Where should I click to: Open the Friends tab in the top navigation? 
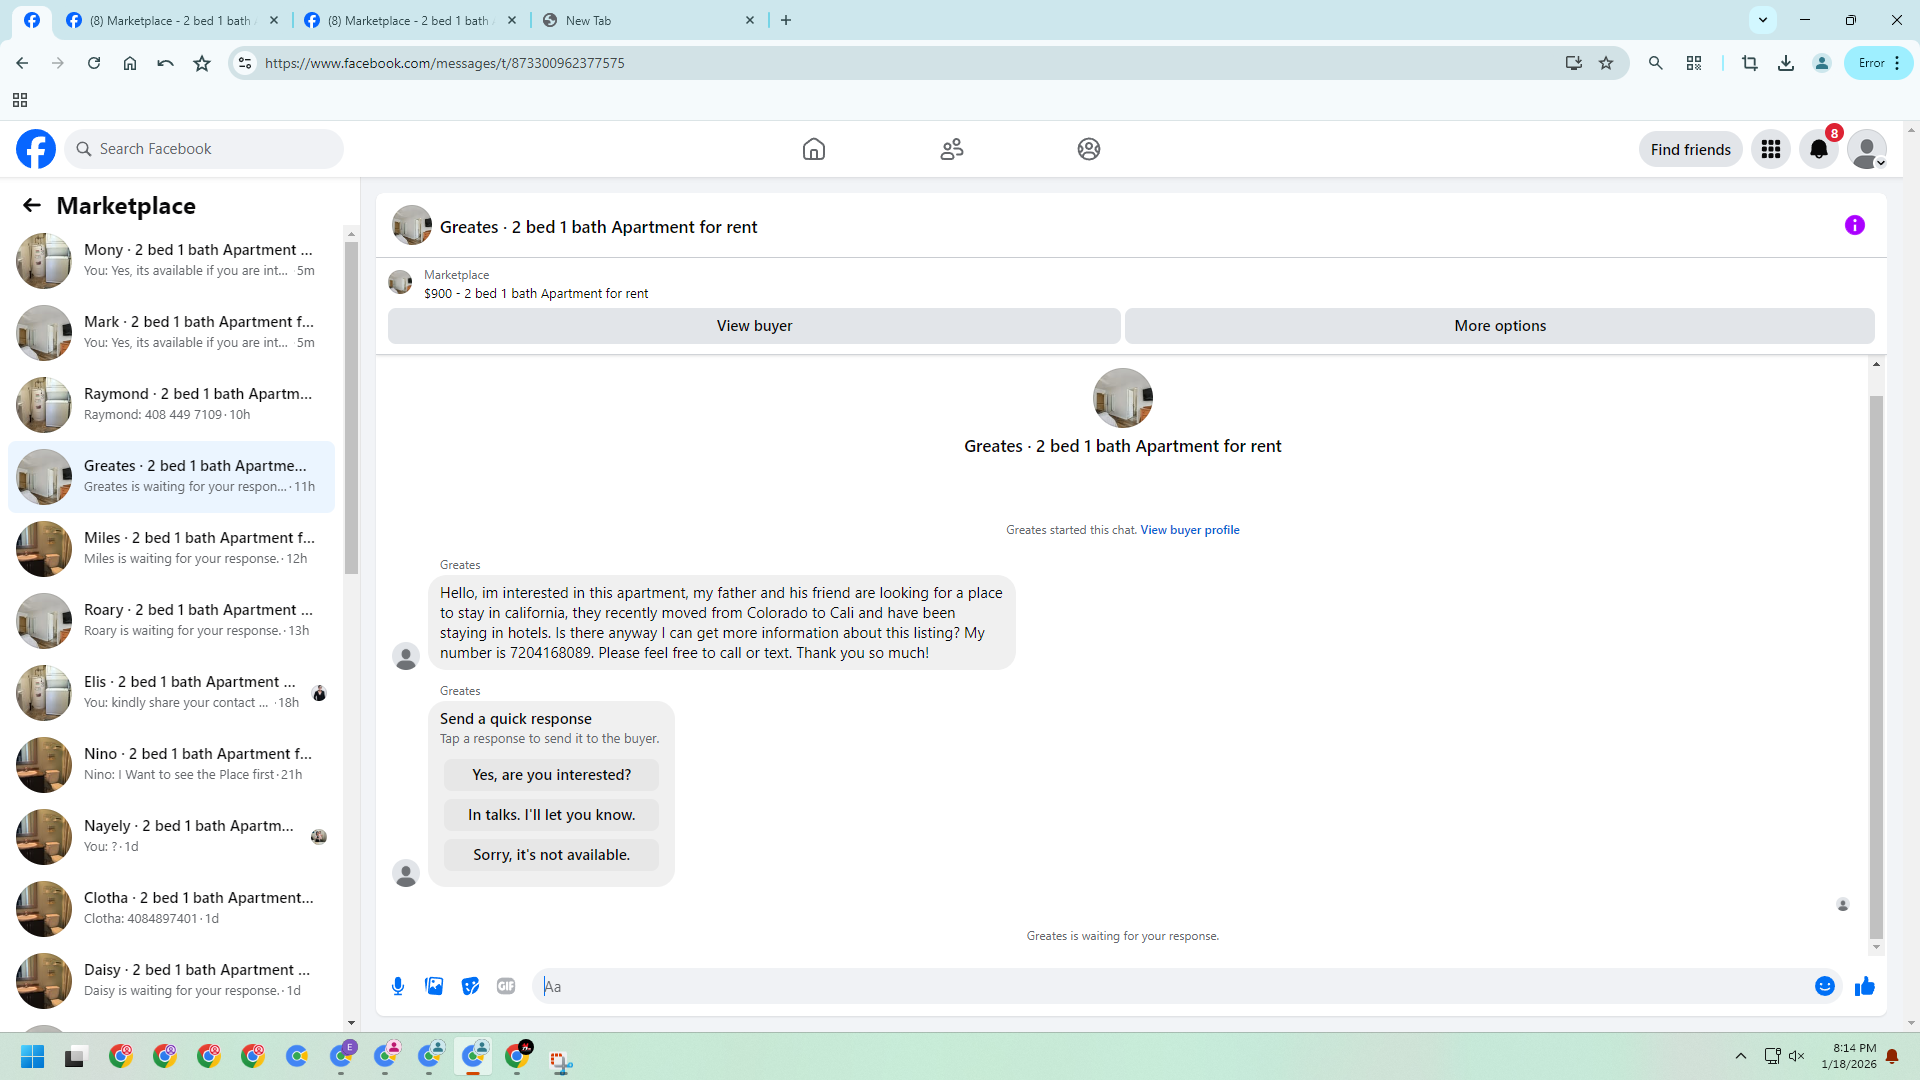951,149
